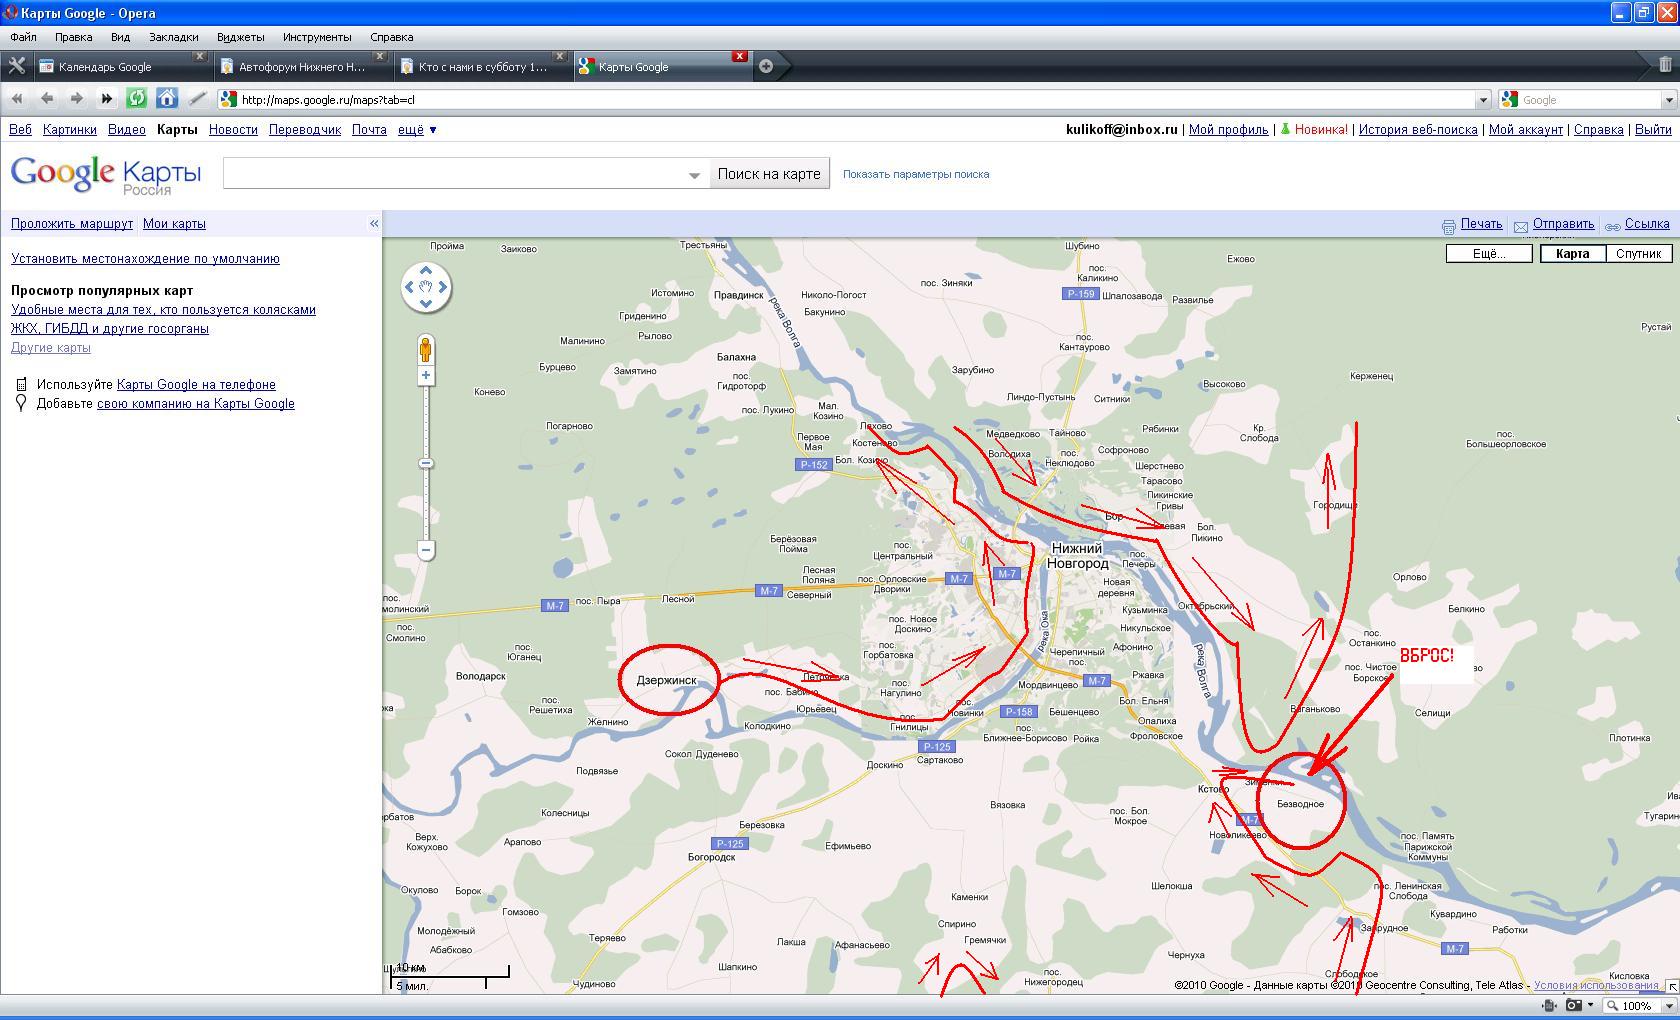Open the closed tabs trash icon

tap(1665, 64)
